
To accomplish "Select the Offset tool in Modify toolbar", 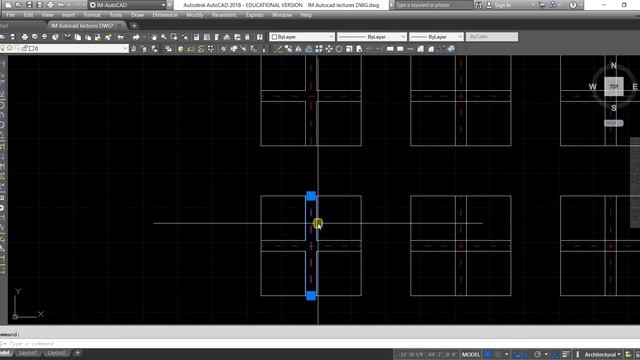I will click(309, 49).
